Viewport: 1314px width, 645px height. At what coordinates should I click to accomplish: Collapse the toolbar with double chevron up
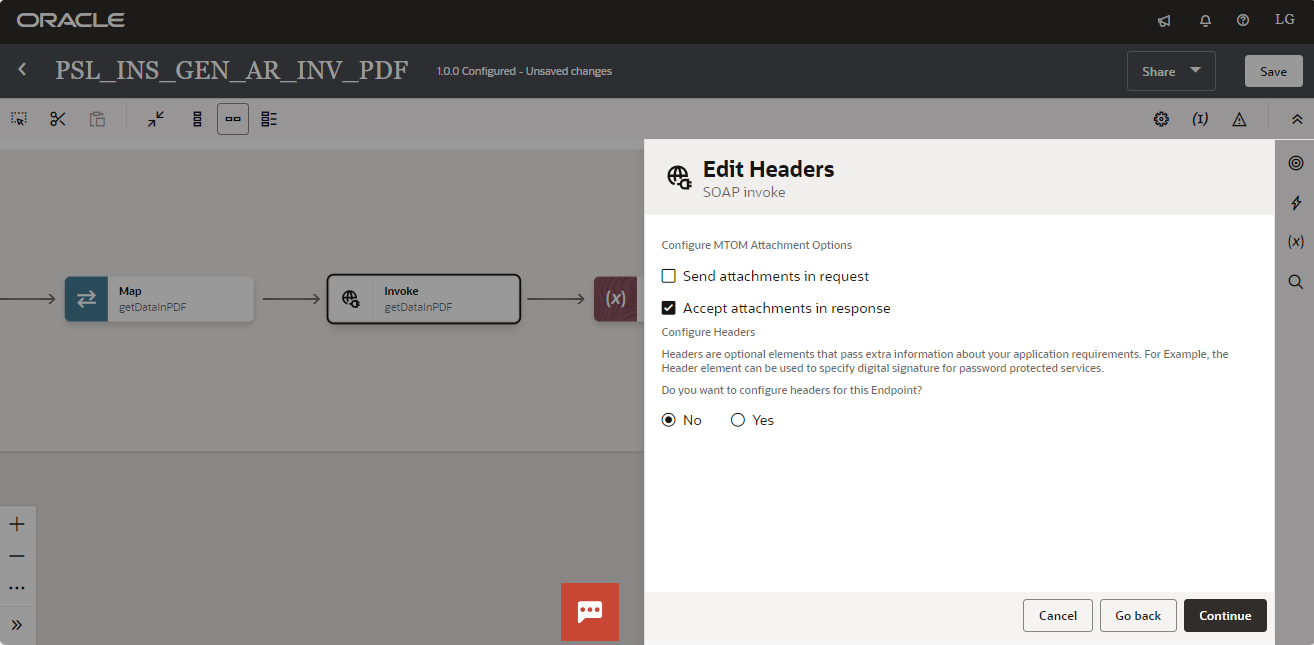pyautogui.click(x=1297, y=119)
